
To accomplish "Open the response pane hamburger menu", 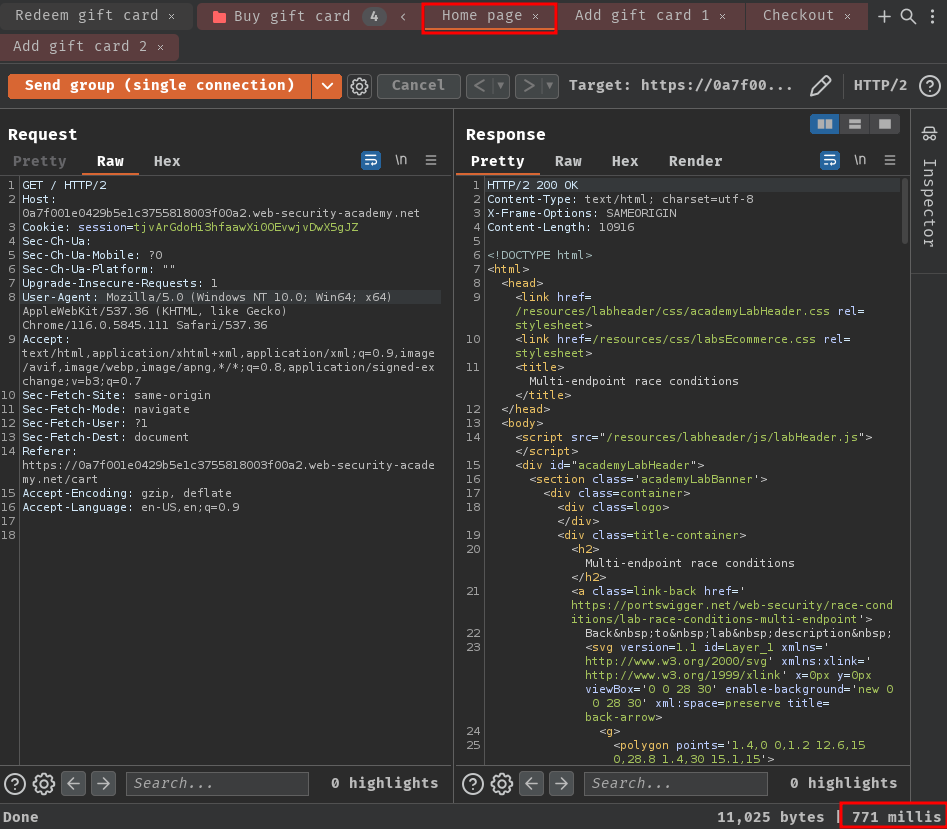I will coord(890,160).
